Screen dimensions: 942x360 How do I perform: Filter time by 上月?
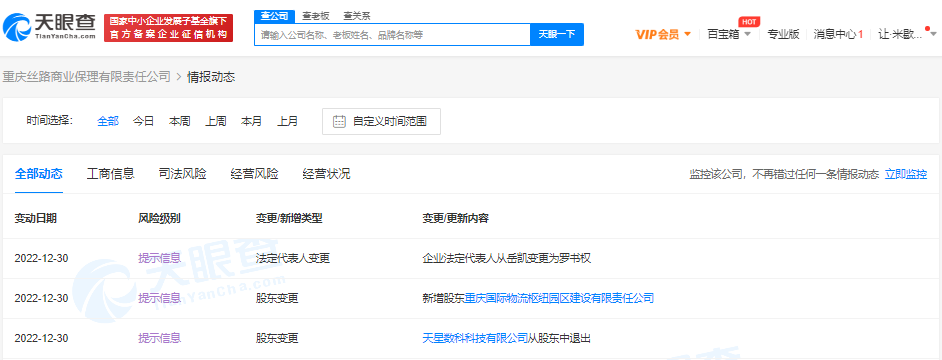[288, 121]
